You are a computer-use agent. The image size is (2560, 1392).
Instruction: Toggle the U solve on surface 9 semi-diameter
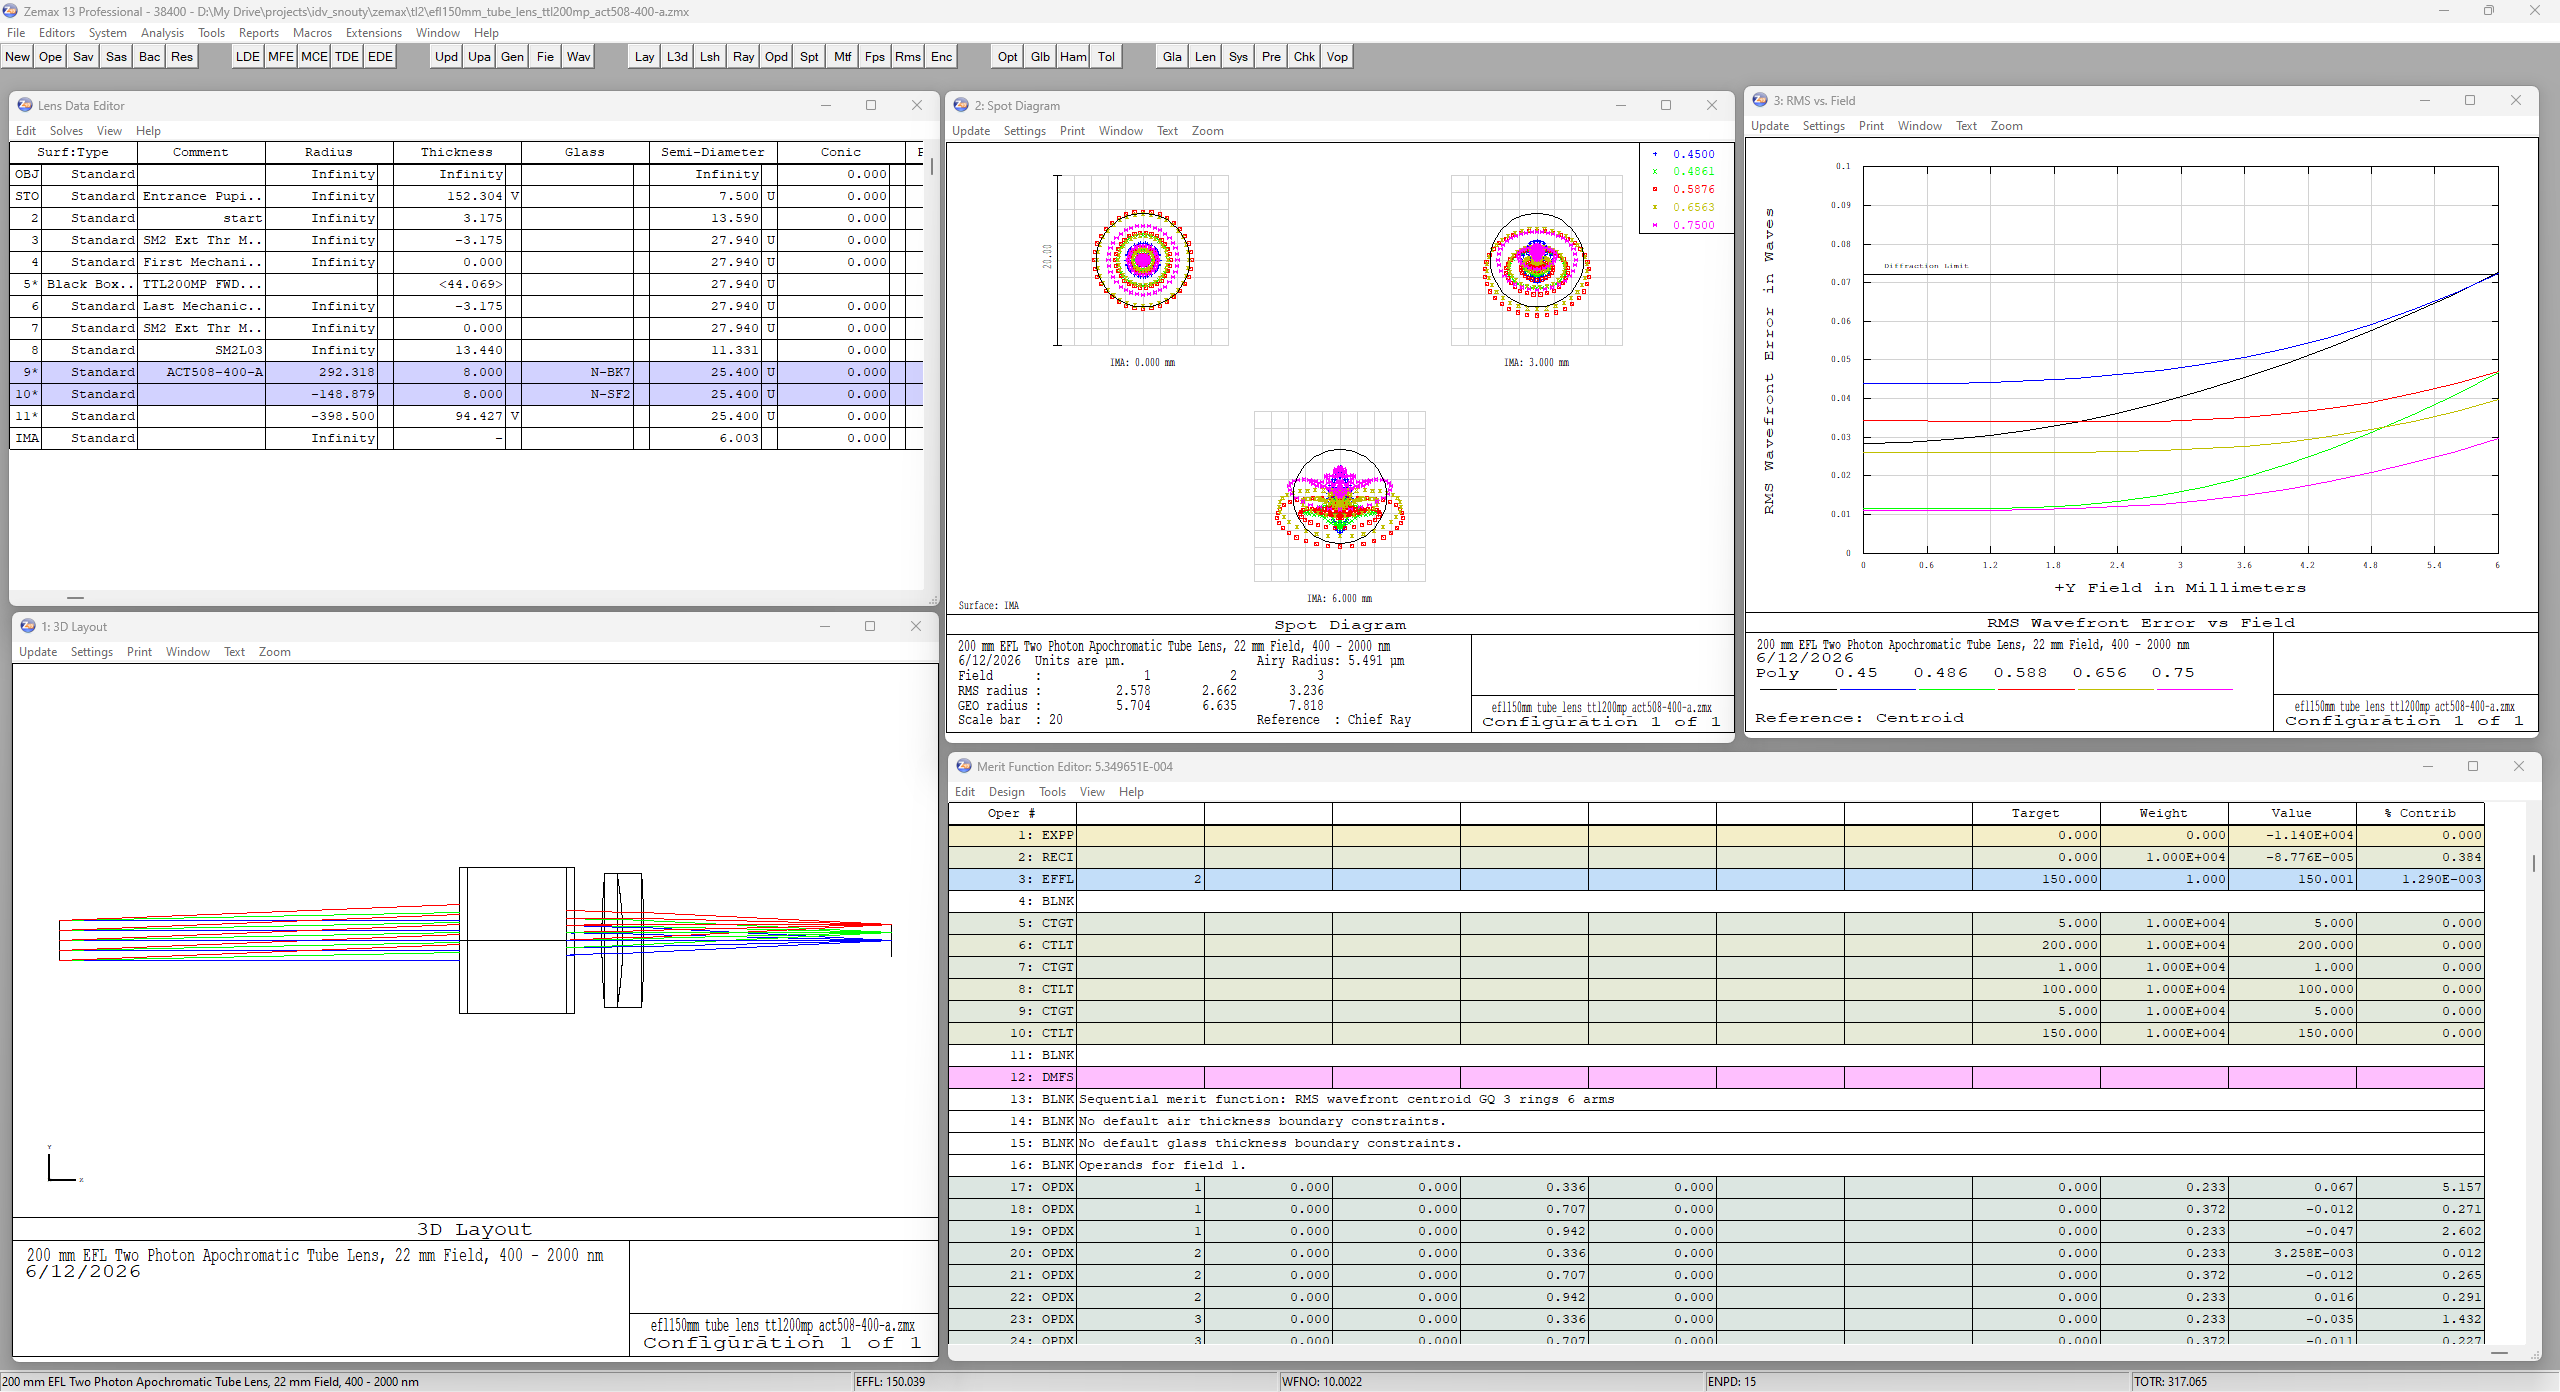tap(770, 372)
